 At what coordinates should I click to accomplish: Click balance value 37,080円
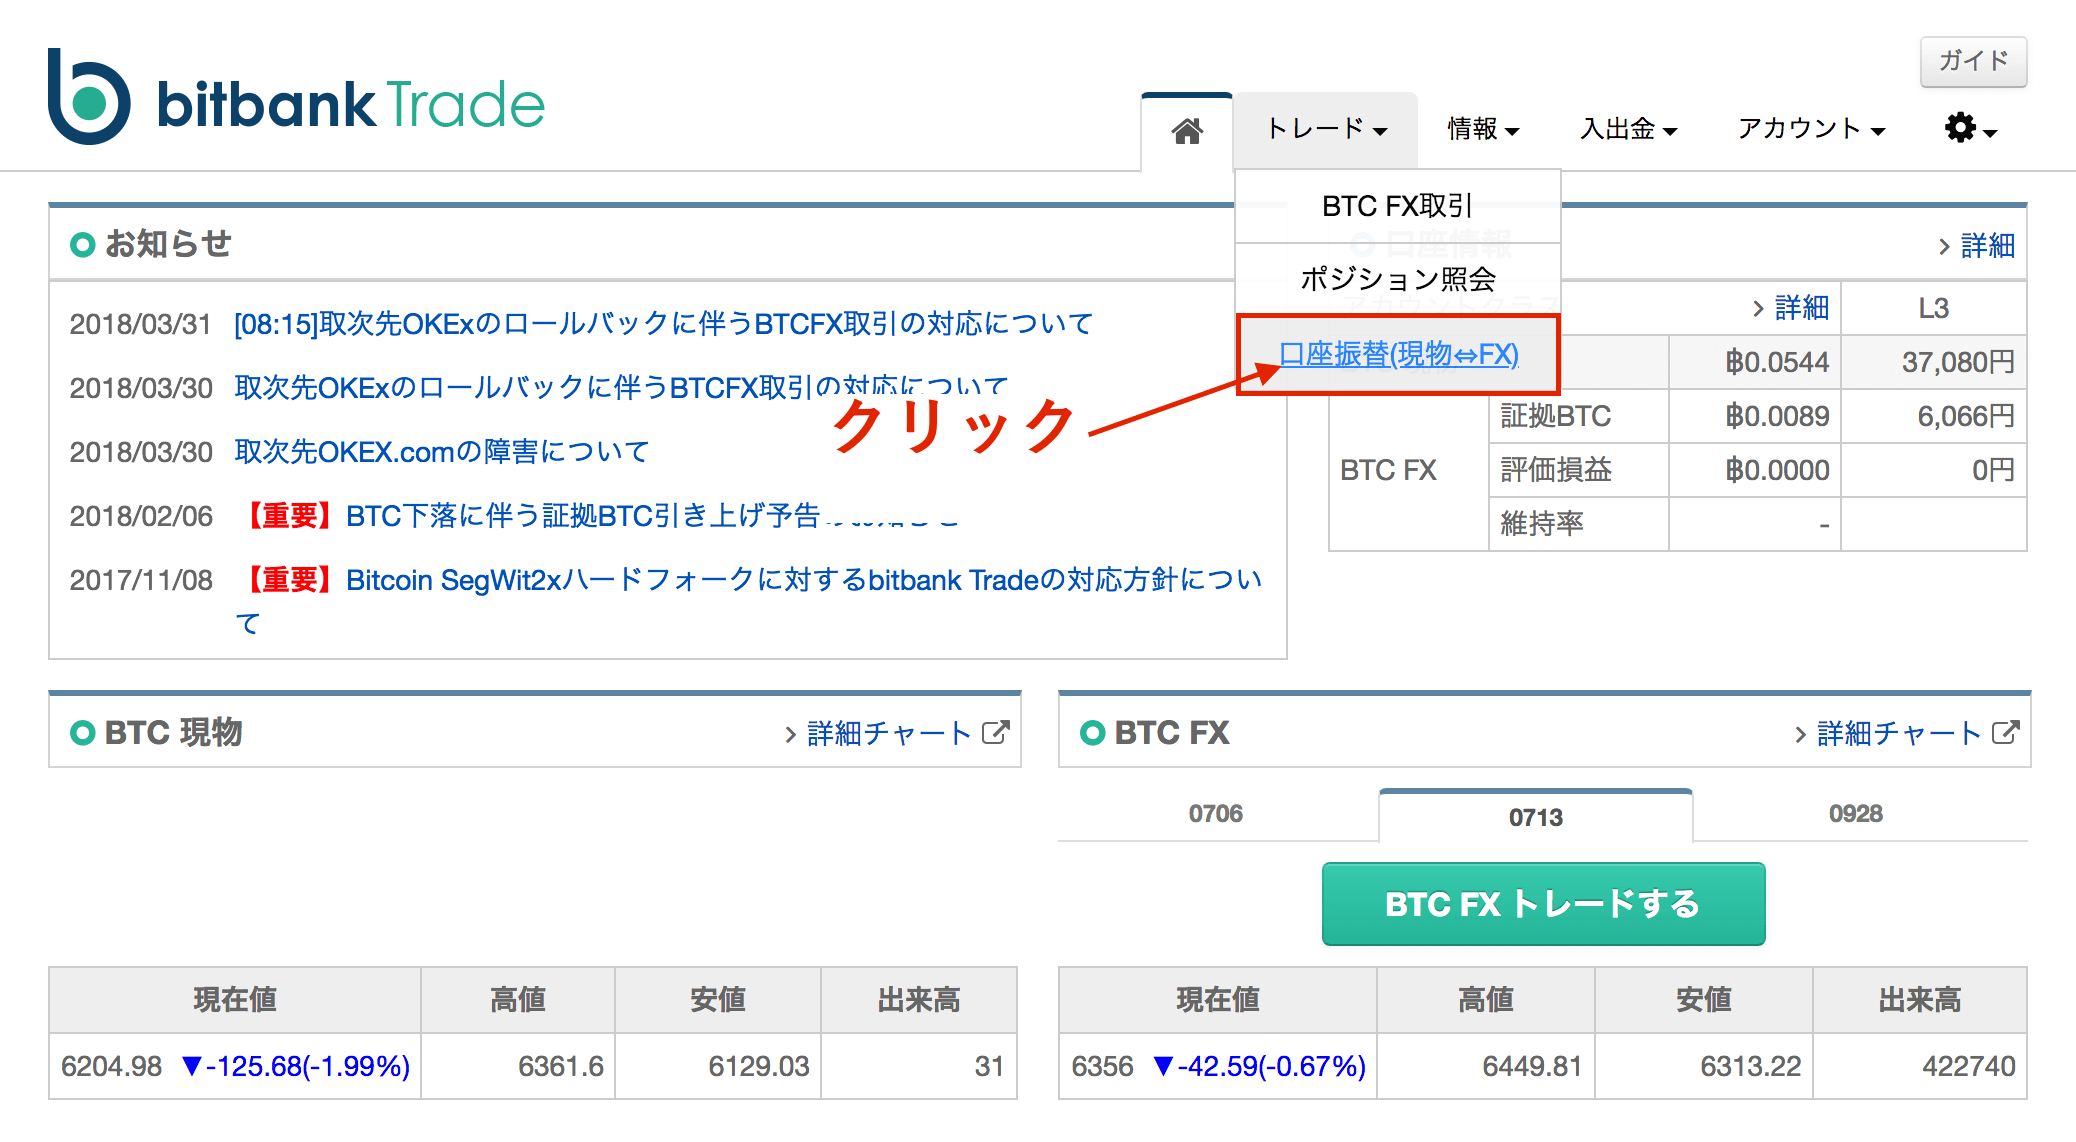click(x=1958, y=362)
